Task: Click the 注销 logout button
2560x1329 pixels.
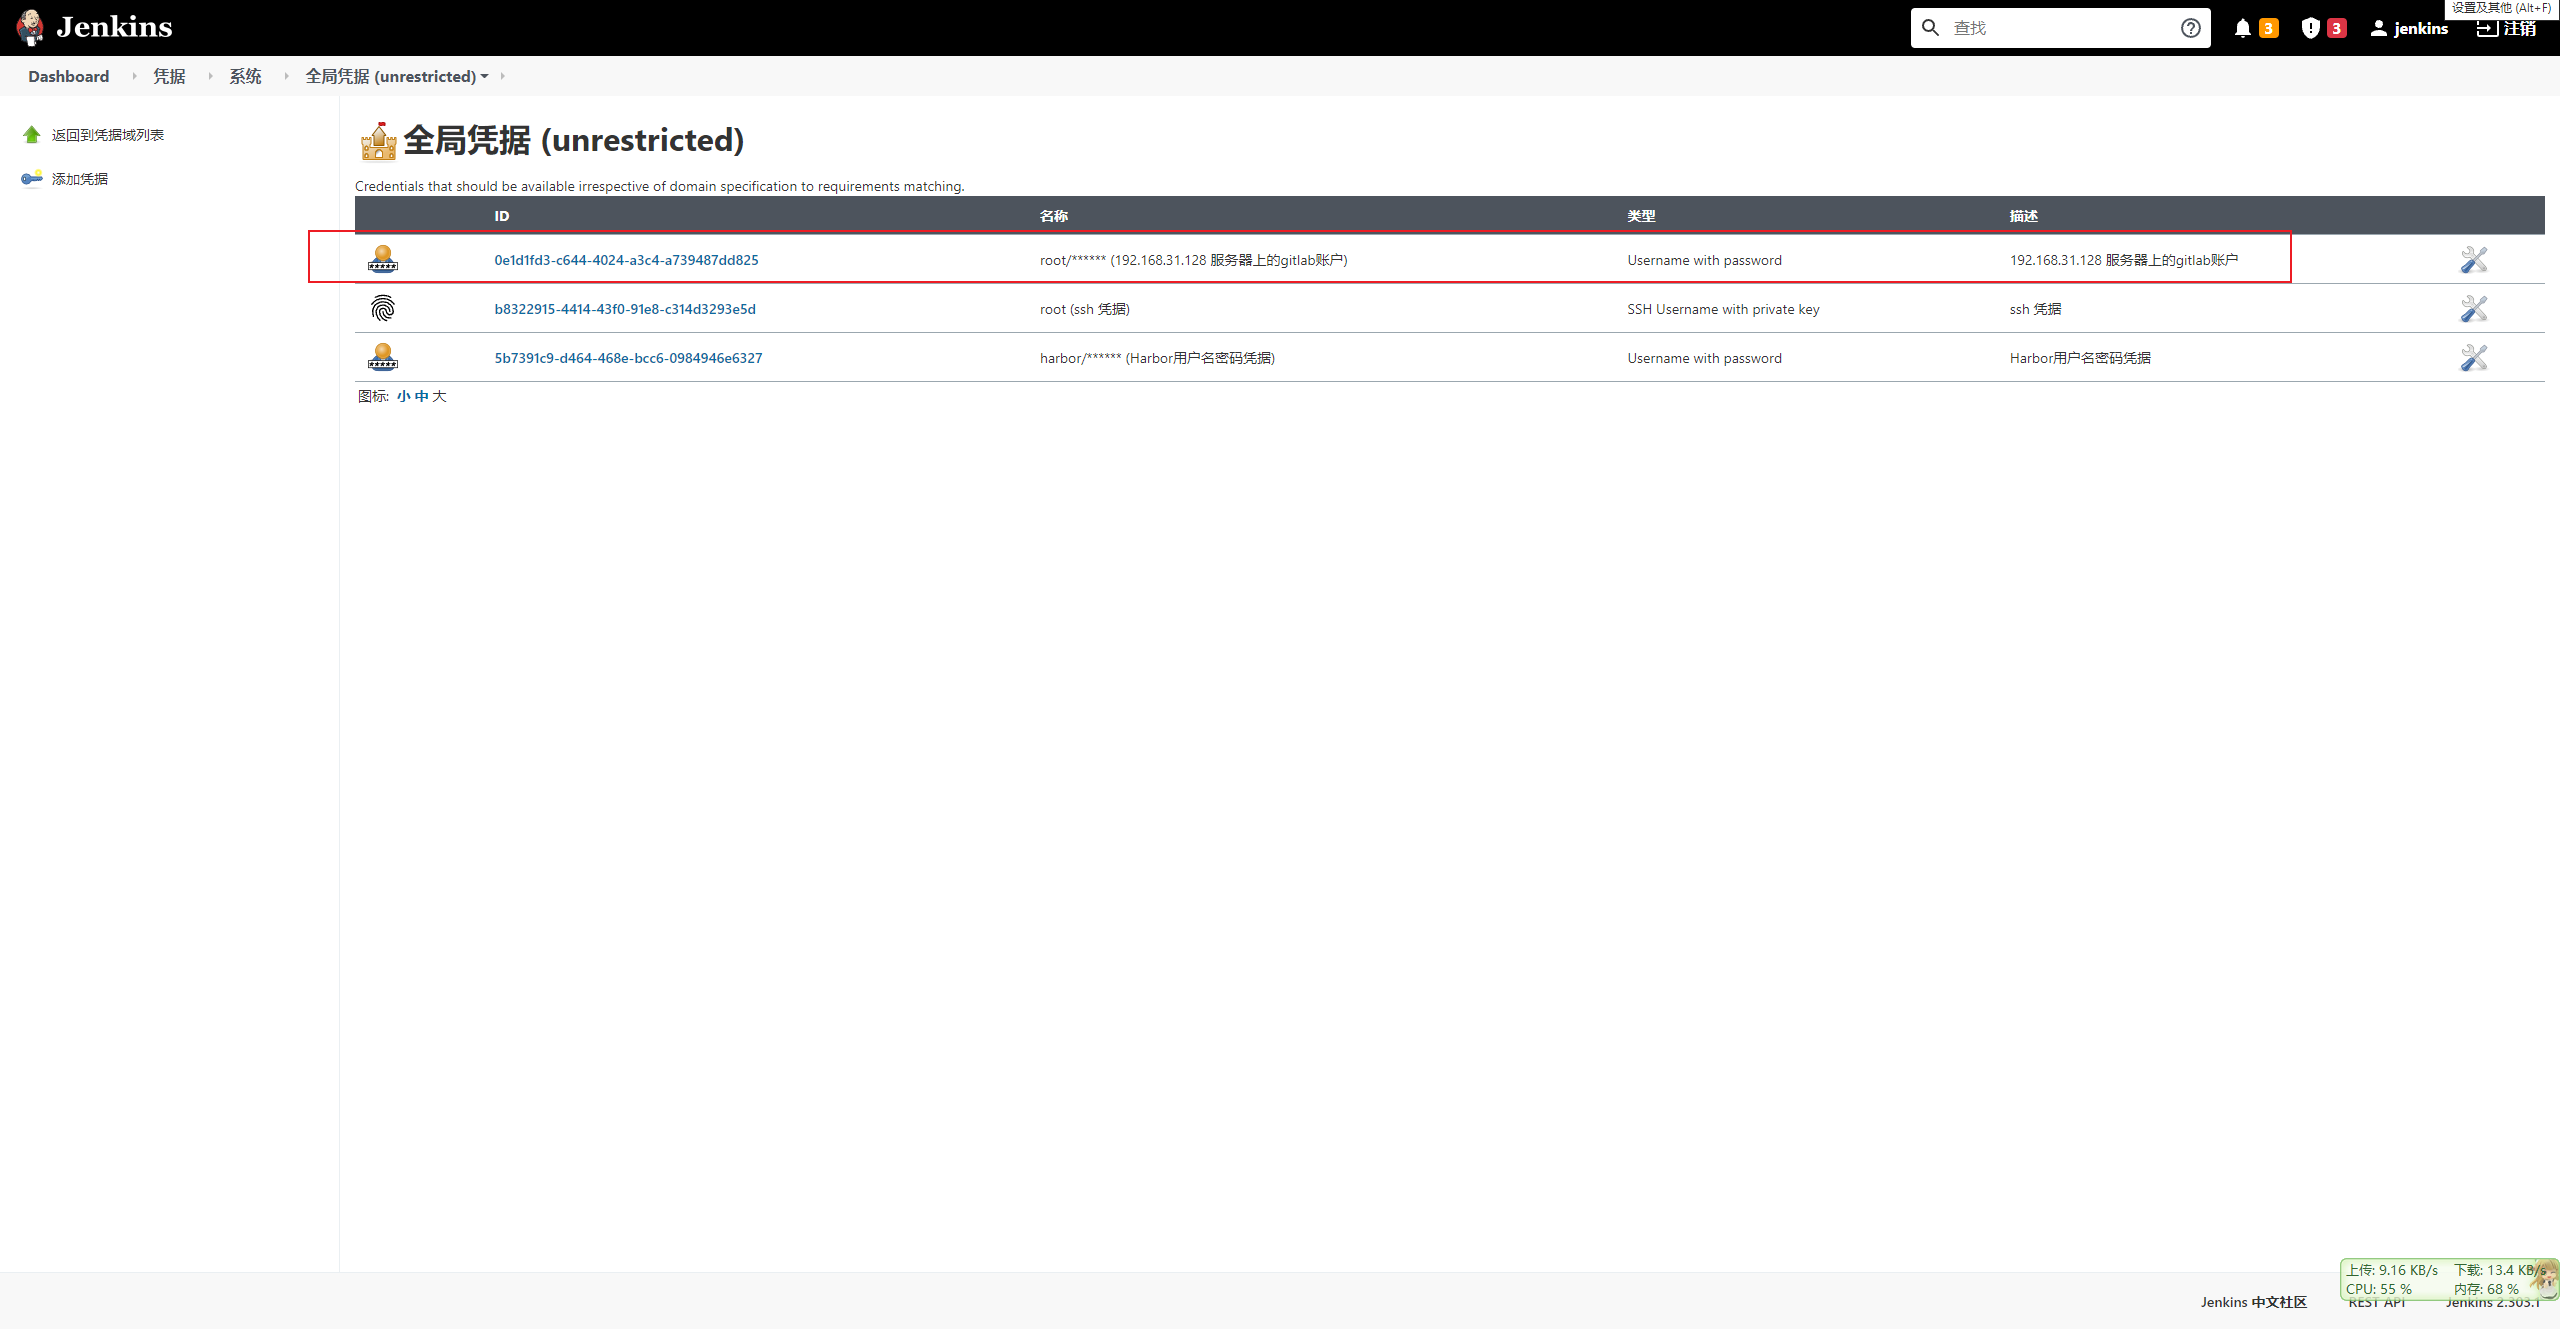Action: coord(2507,28)
